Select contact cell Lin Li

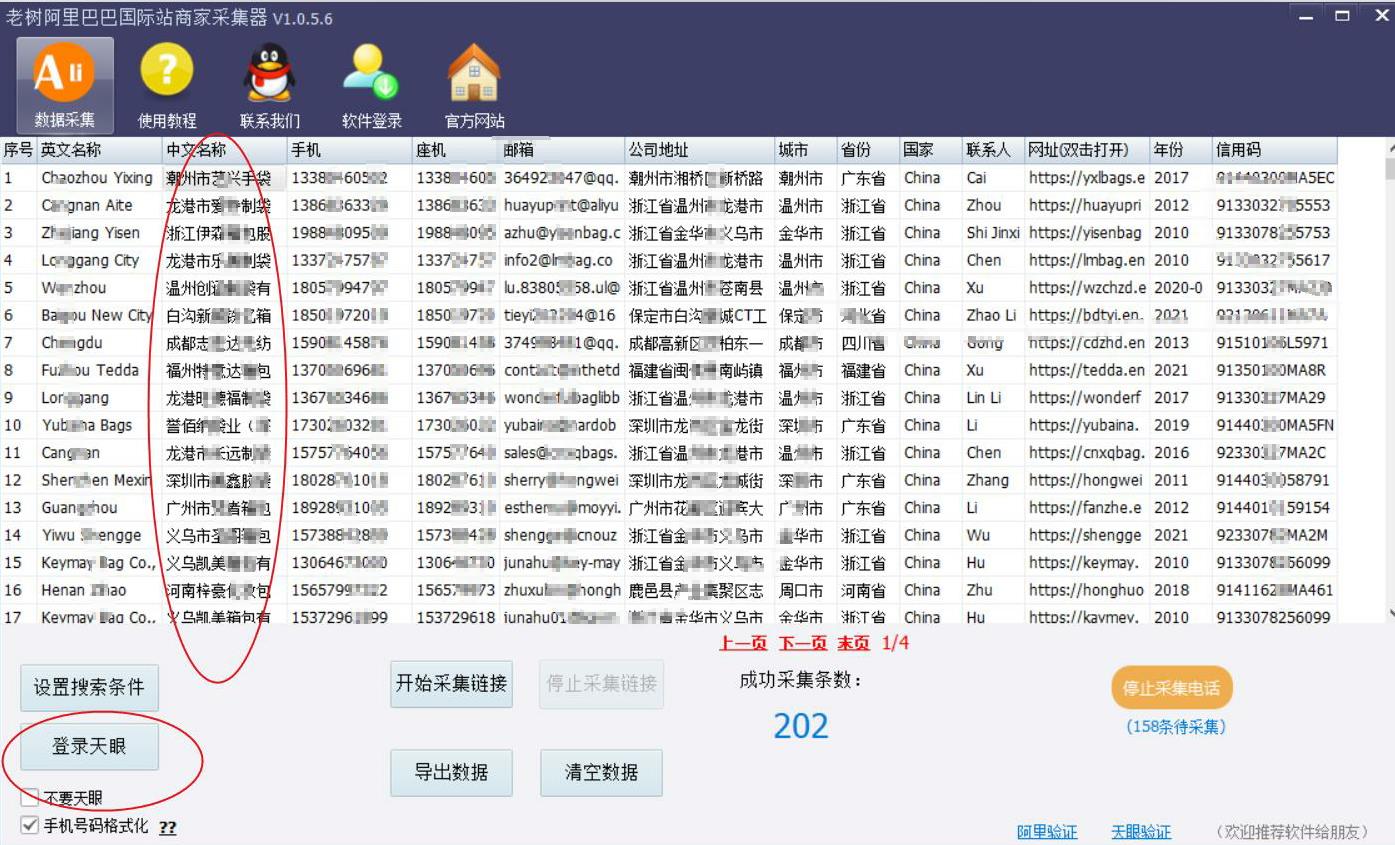point(993,398)
